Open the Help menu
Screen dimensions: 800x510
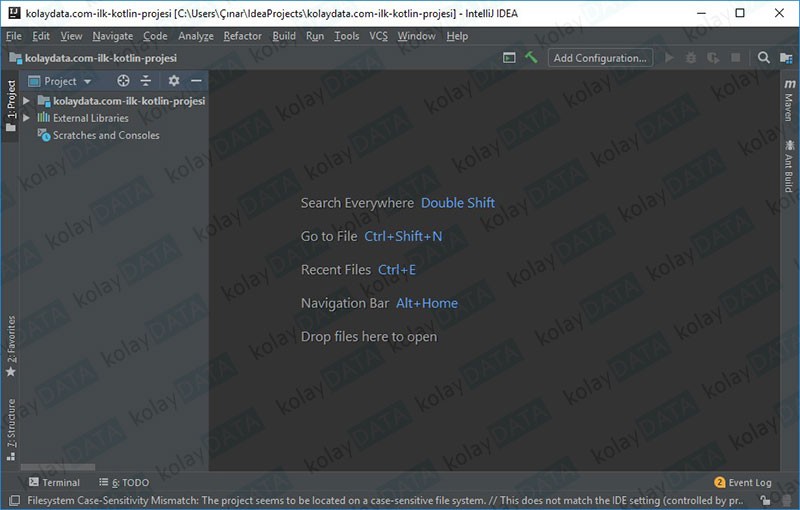457,36
